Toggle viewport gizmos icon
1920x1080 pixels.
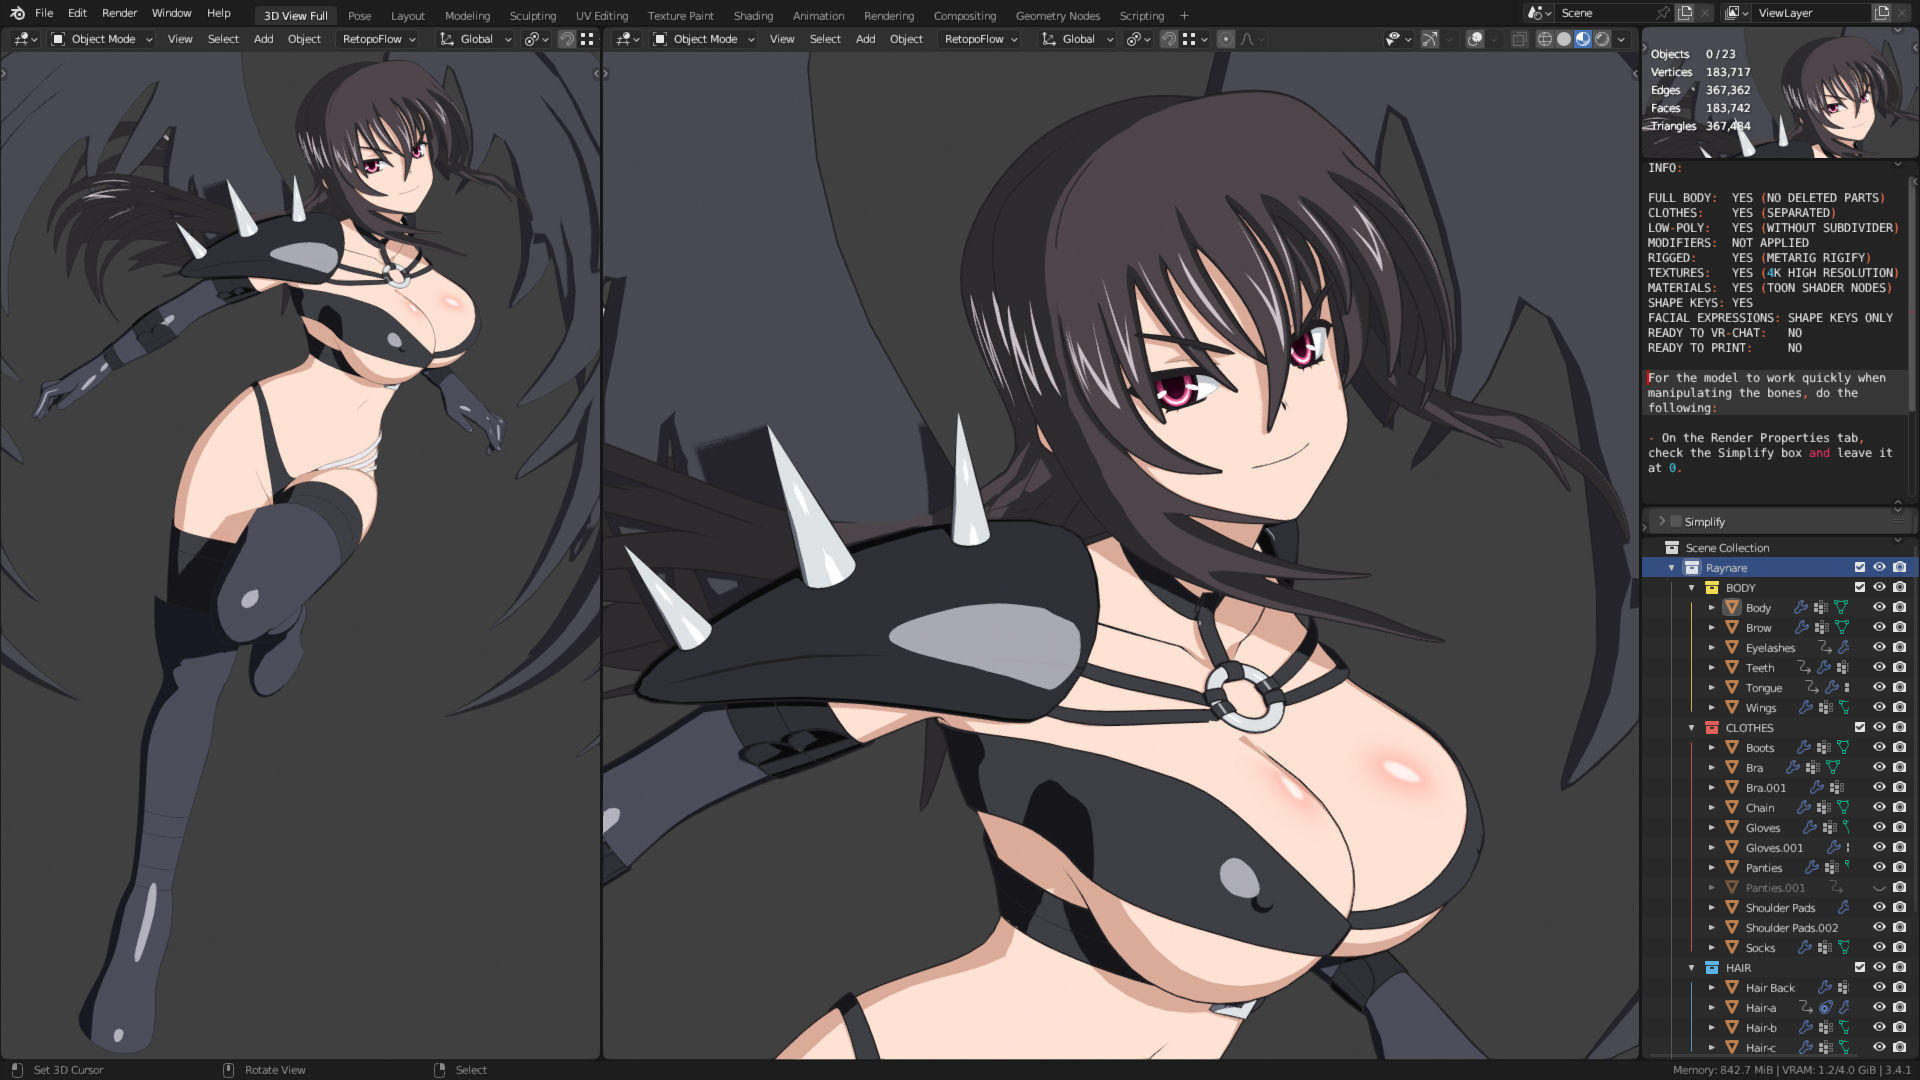click(1430, 39)
